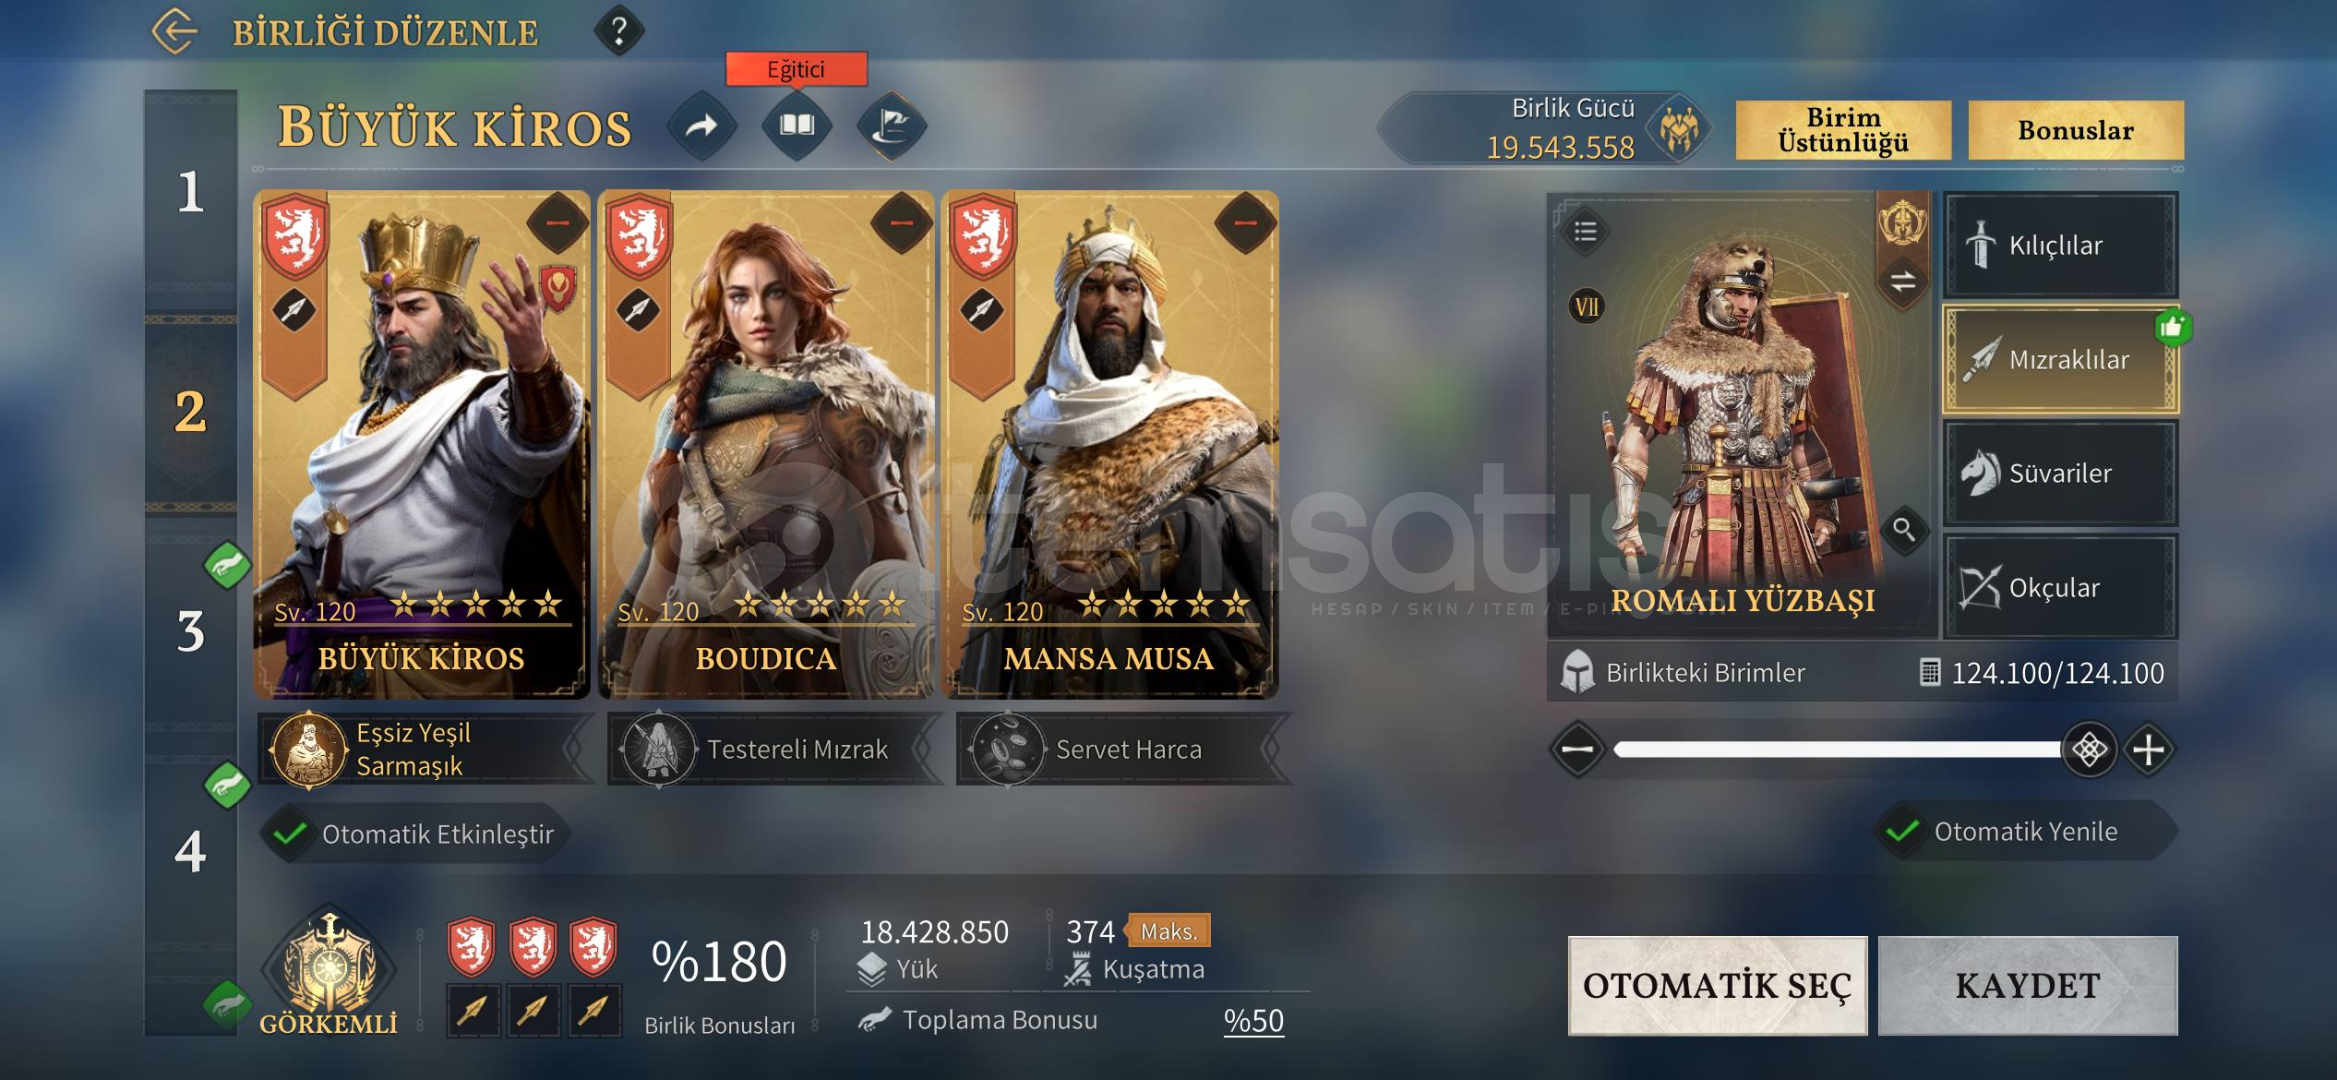
Task: Open the question mark help icon
Action: coord(619,31)
